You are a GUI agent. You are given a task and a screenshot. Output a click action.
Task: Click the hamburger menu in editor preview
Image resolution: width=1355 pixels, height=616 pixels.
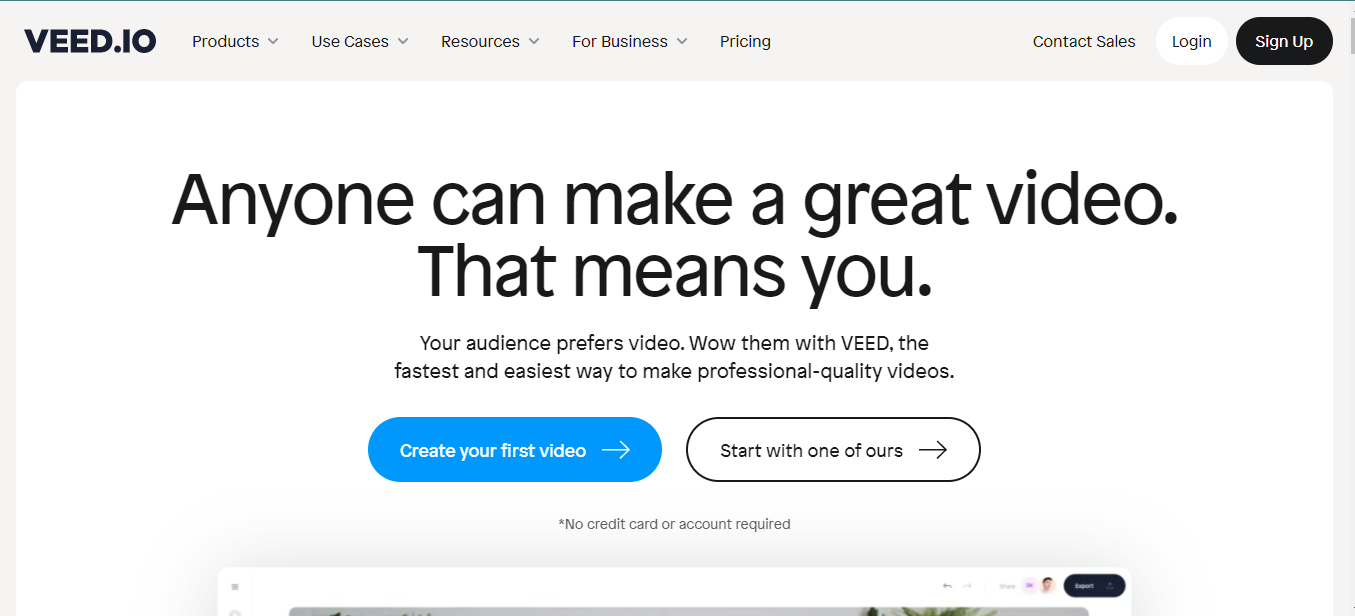tap(235, 587)
